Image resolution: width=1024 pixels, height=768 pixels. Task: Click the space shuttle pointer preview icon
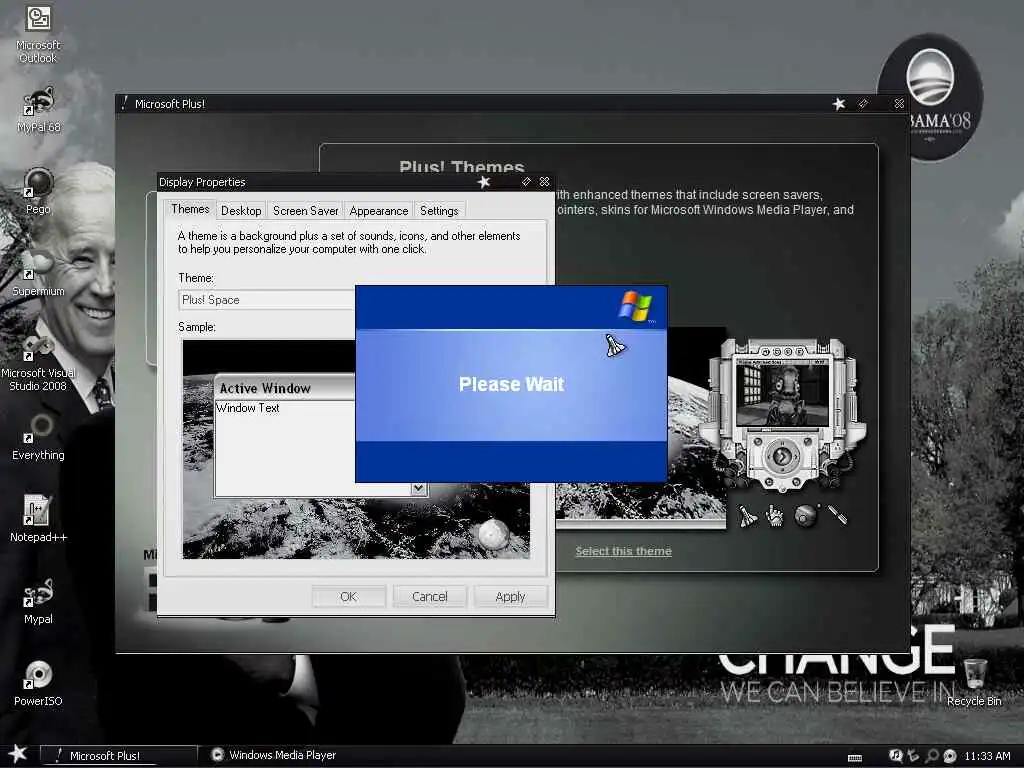748,516
